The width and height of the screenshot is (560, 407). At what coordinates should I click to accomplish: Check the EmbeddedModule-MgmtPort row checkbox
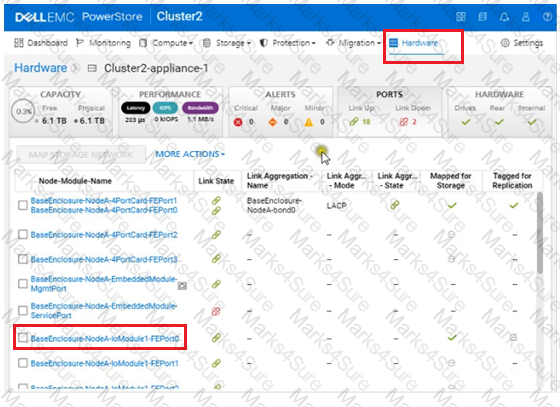point(23,284)
